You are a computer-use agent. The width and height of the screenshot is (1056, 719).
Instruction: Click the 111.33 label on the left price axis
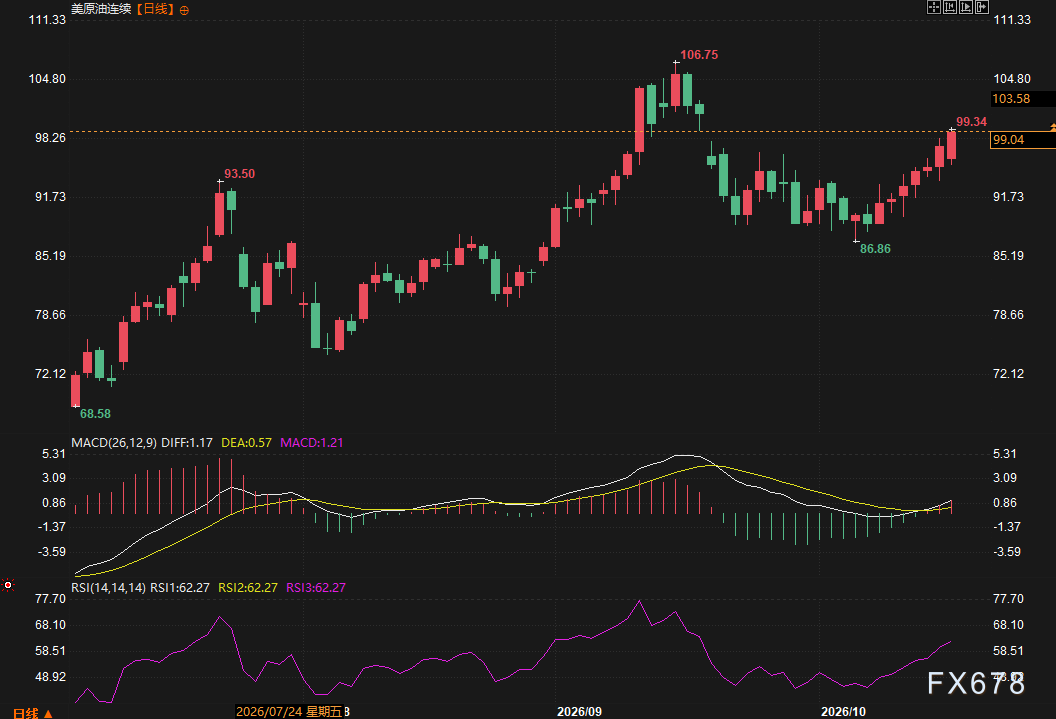pyautogui.click(x=47, y=20)
